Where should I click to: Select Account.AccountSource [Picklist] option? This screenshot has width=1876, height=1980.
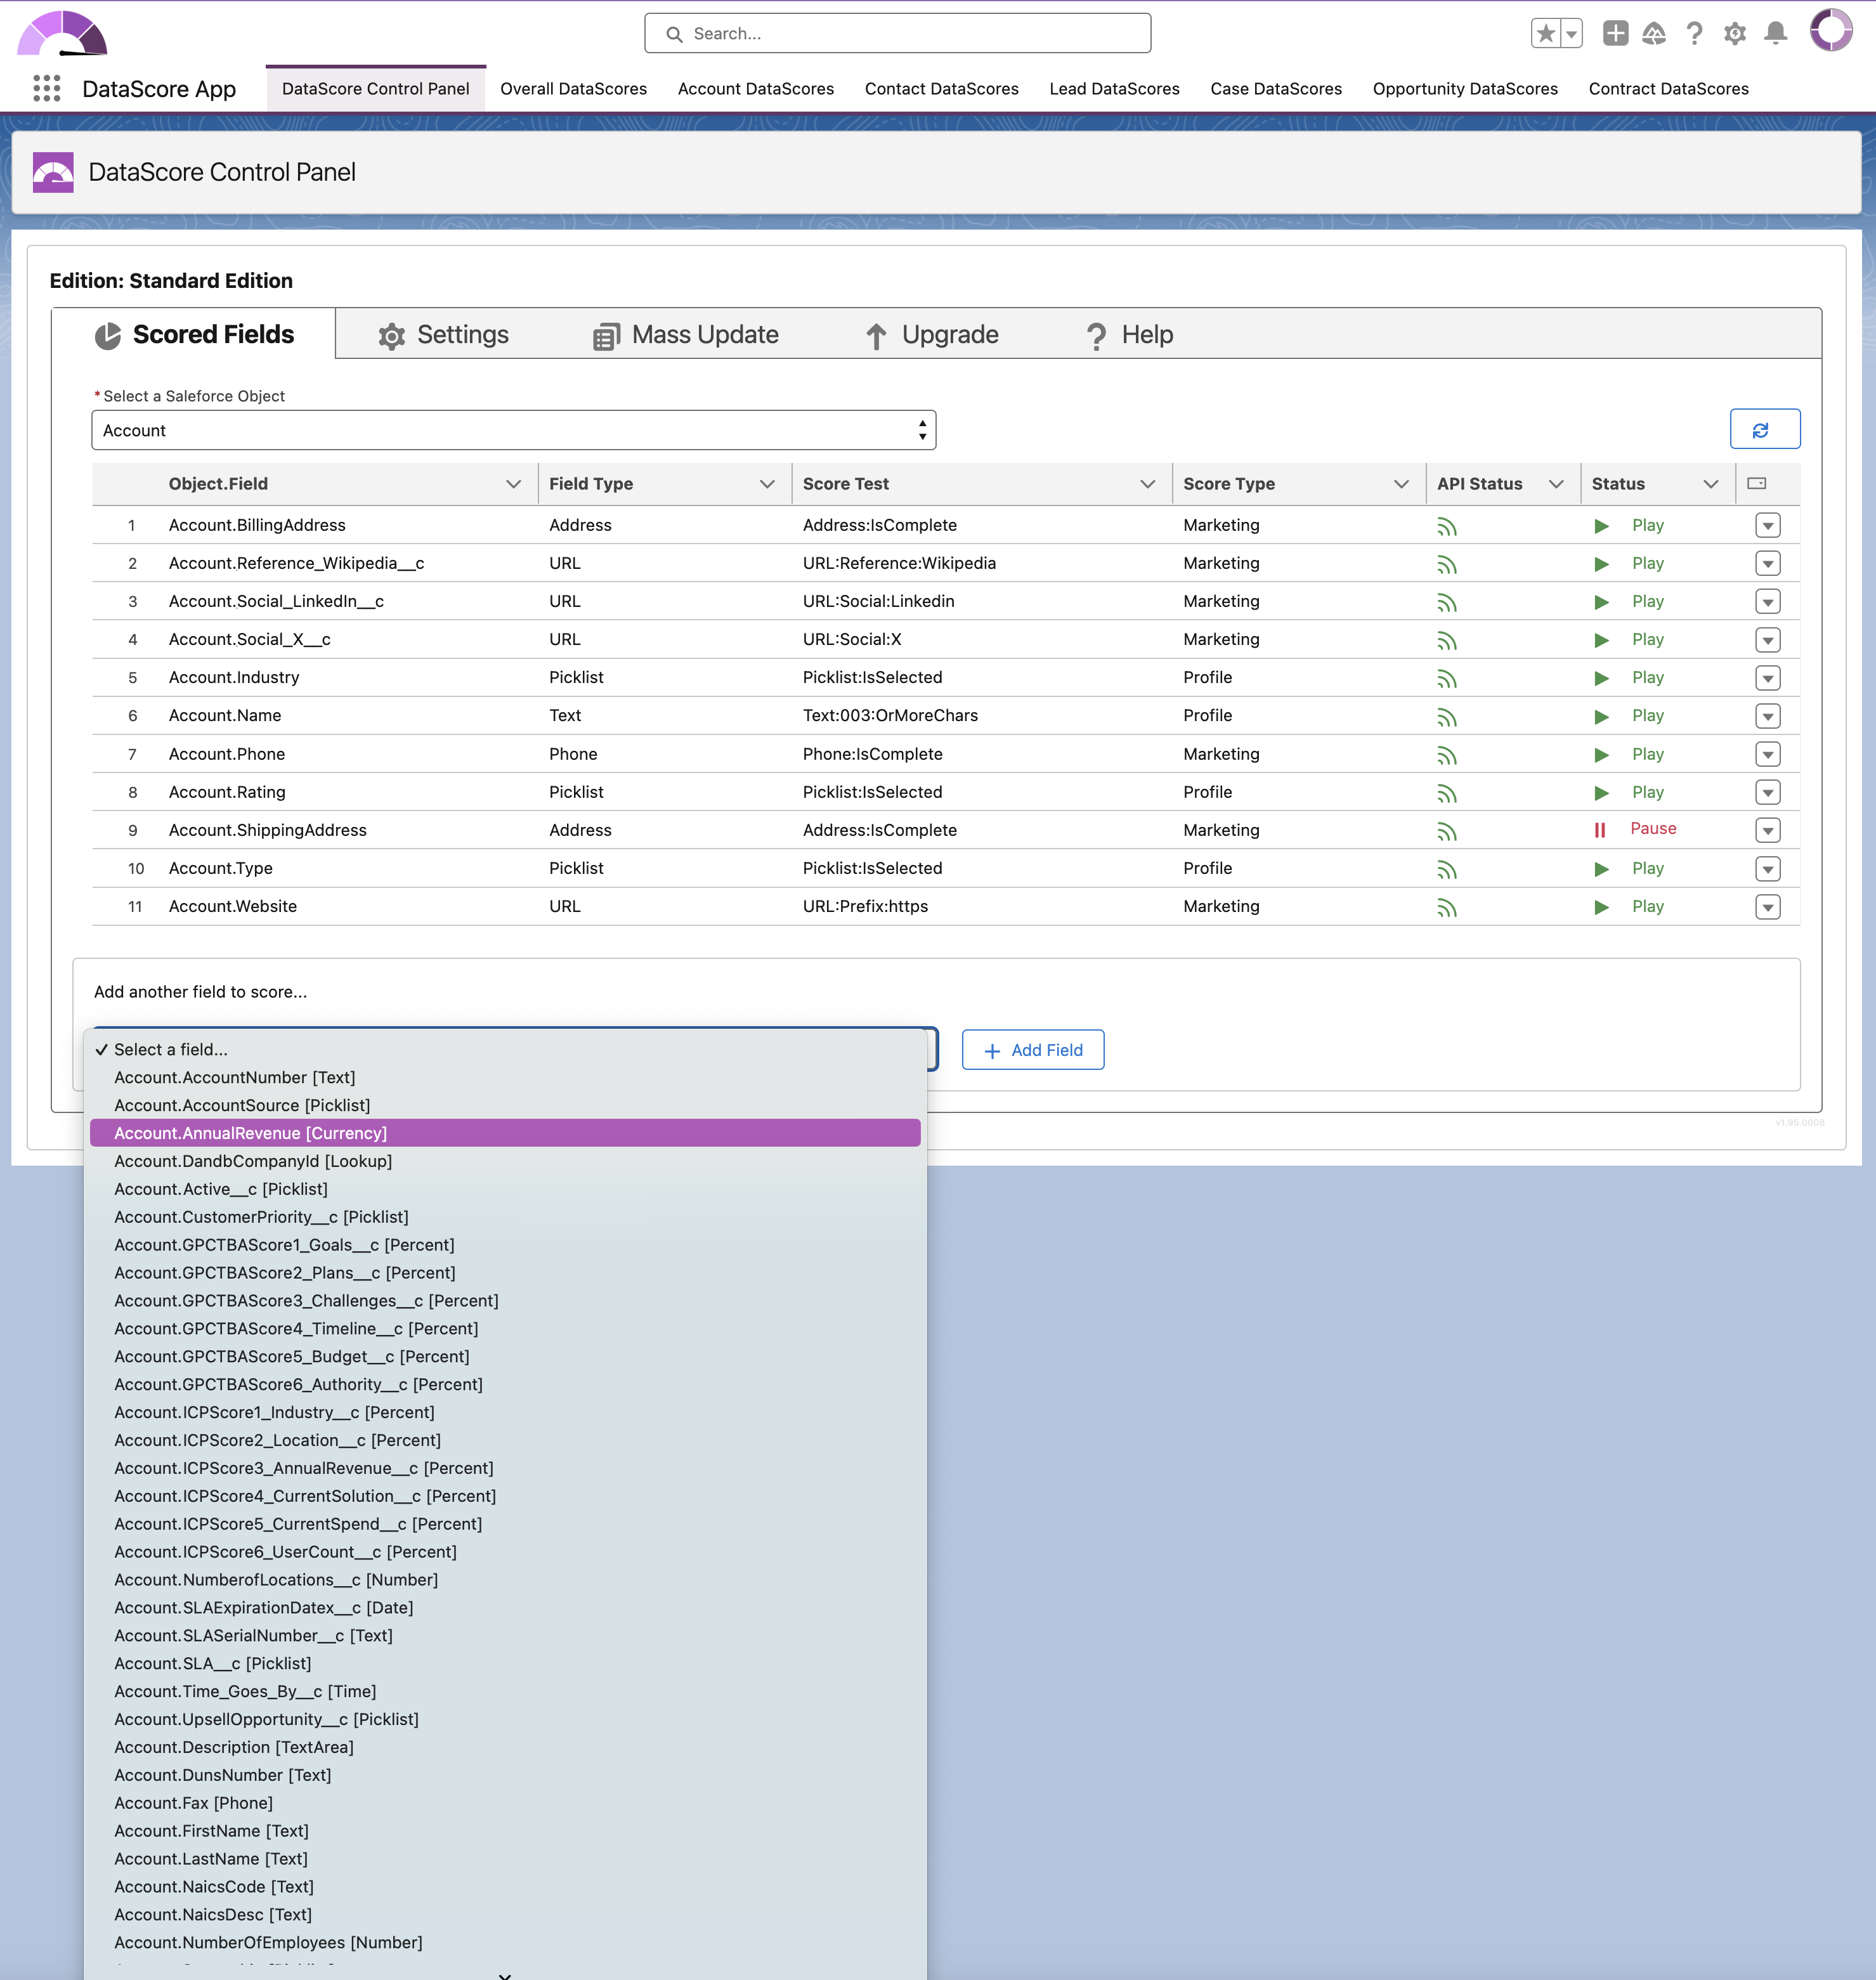click(x=505, y=1105)
